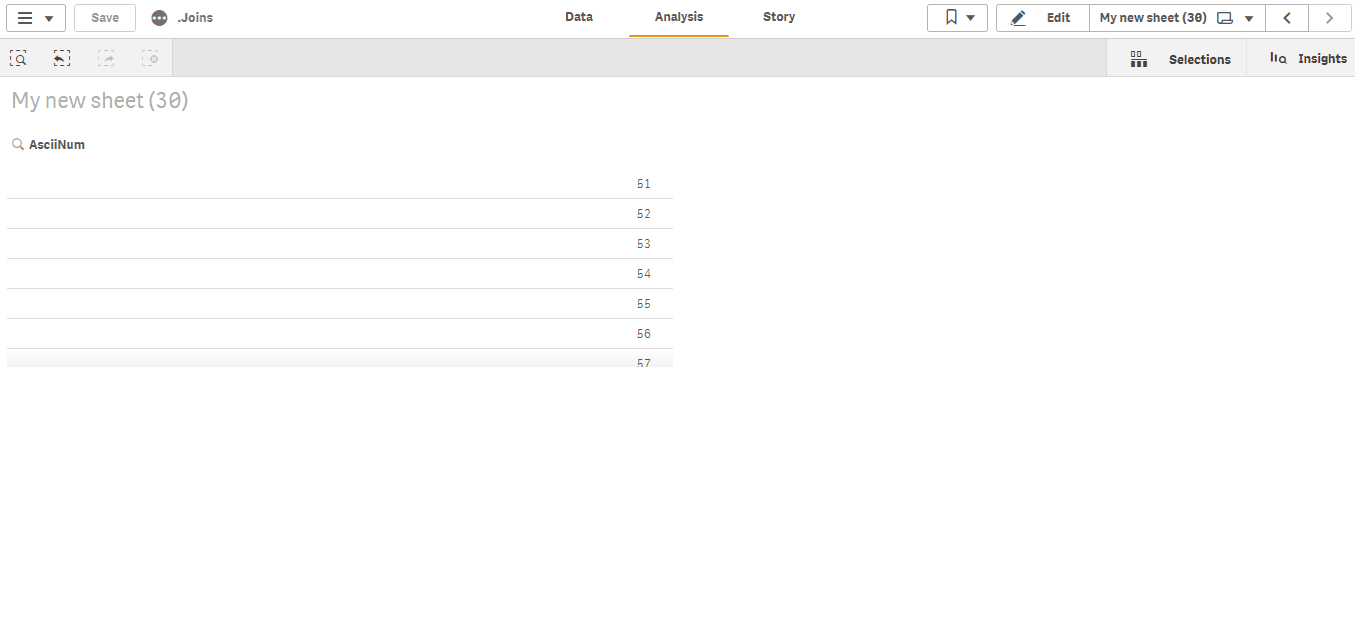Open the My new sheet (30) selector
This screenshot has width=1355, height=617.
click(x=1177, y=18)
